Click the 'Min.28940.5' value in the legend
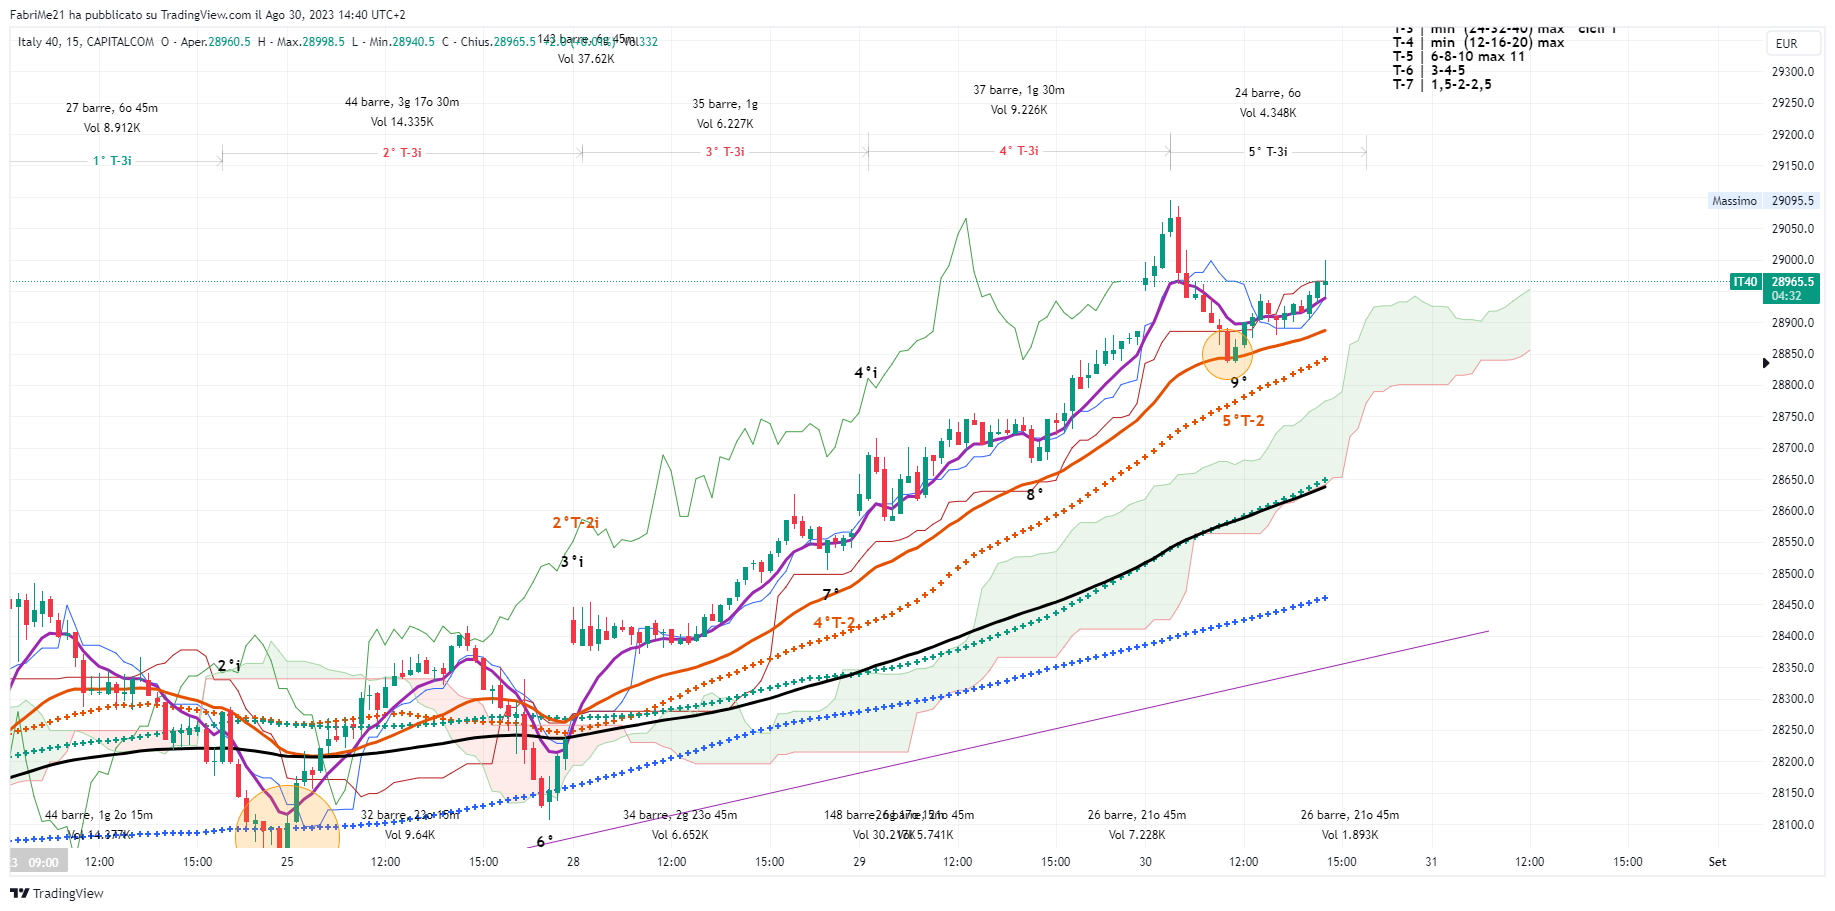The width and height of the screenshot is (1835, 911). 402,42
